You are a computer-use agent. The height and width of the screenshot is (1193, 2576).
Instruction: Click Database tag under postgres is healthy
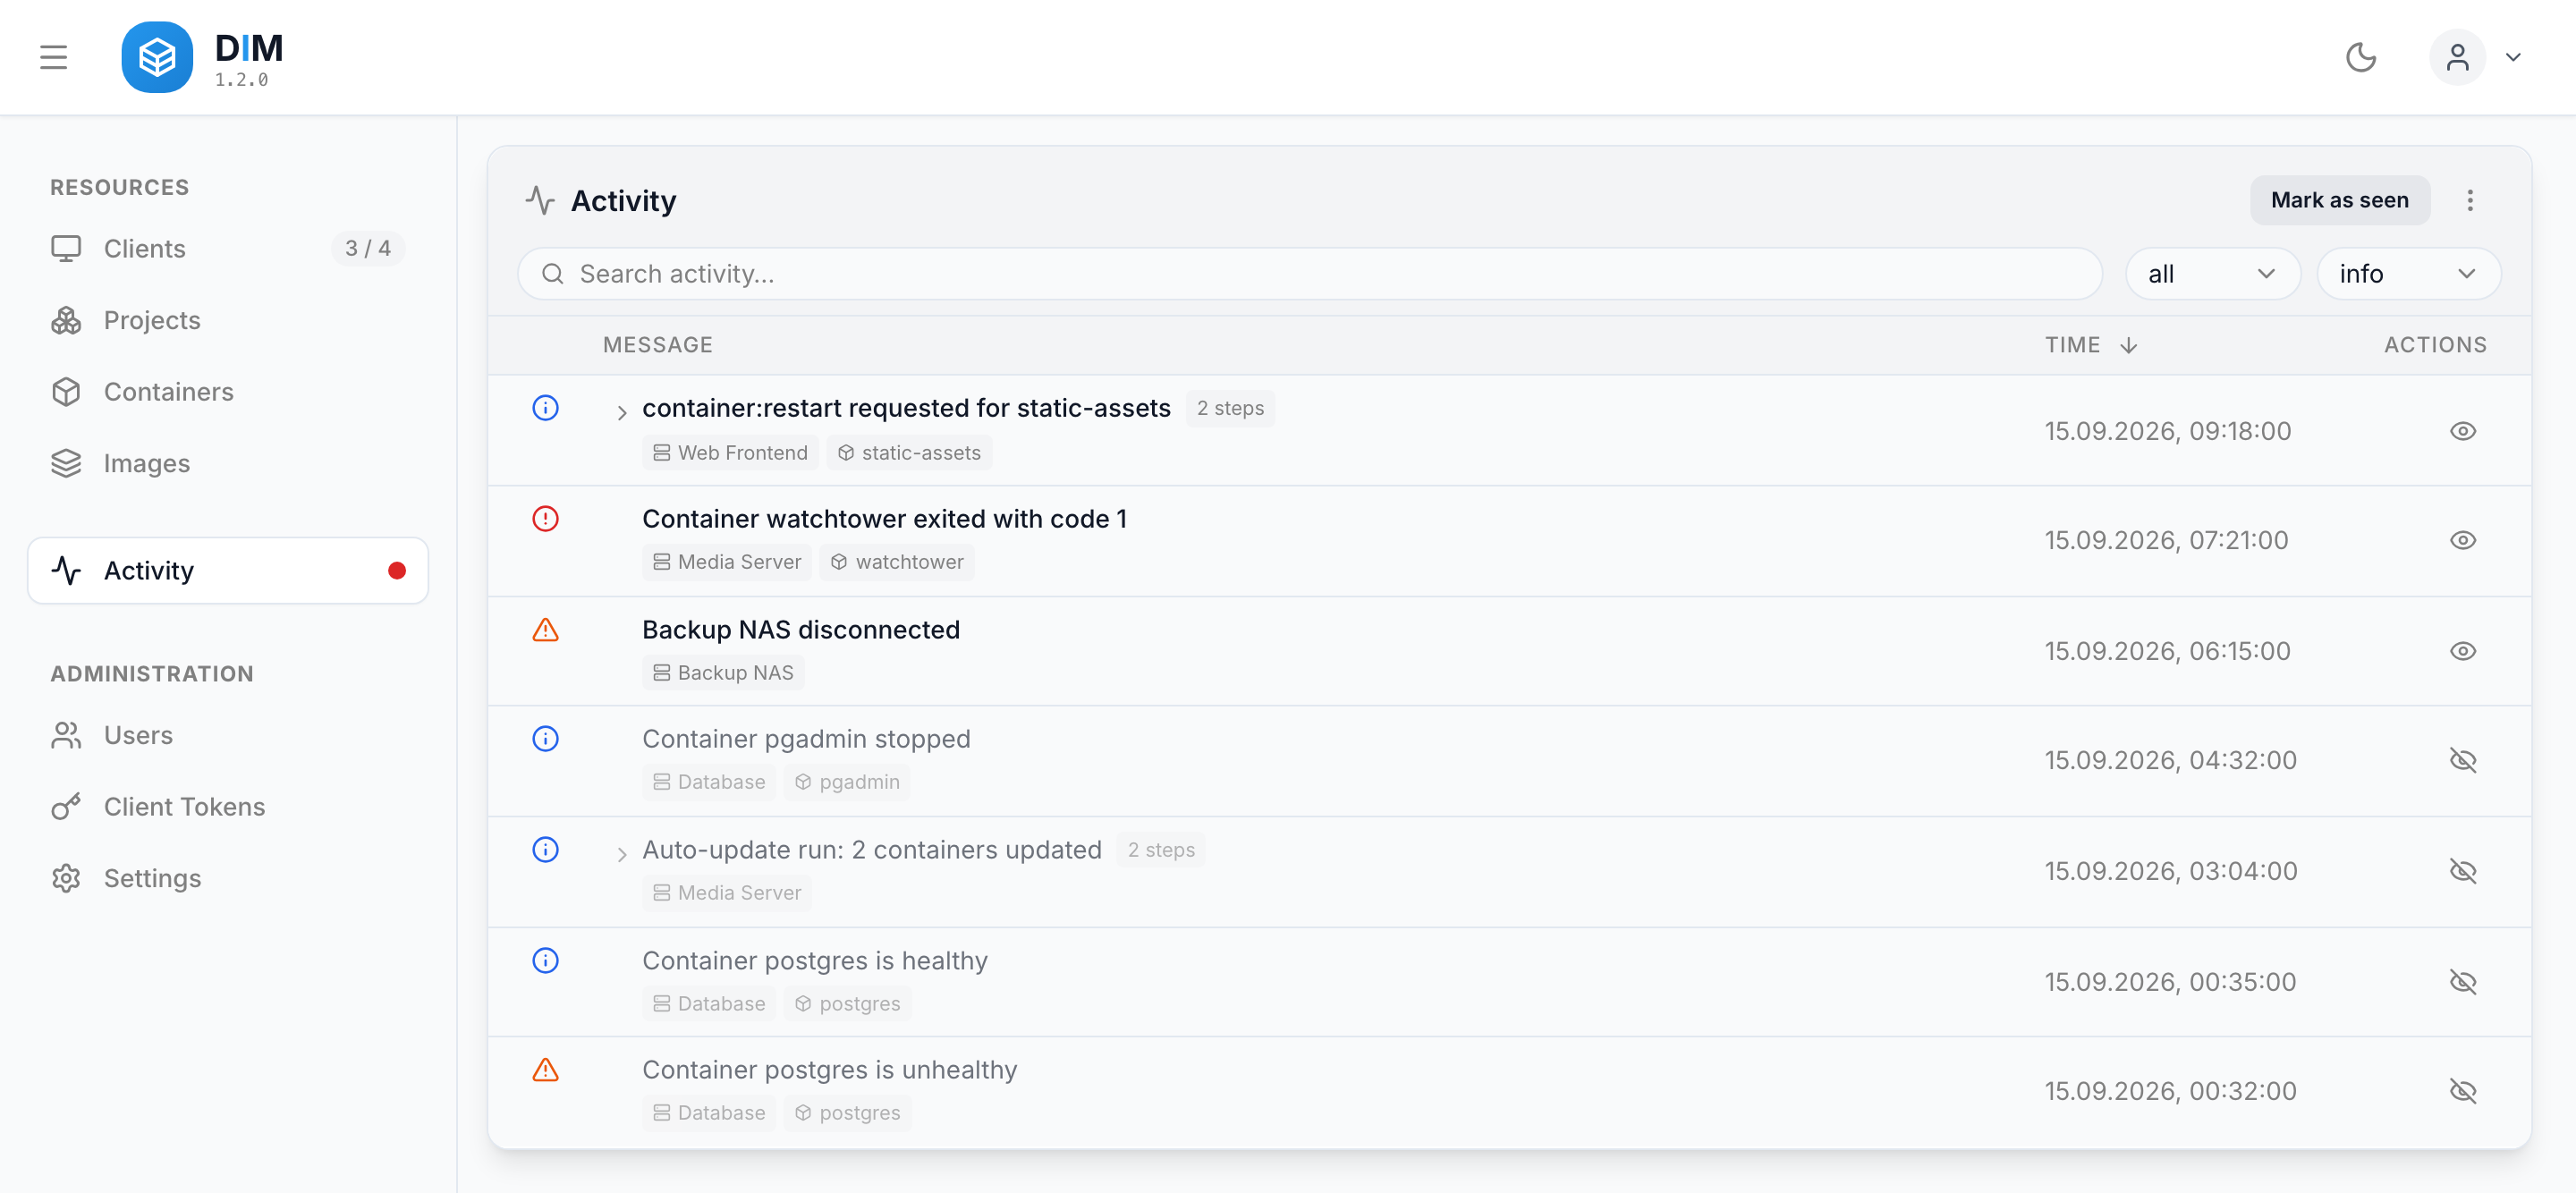click(709, 1004)
